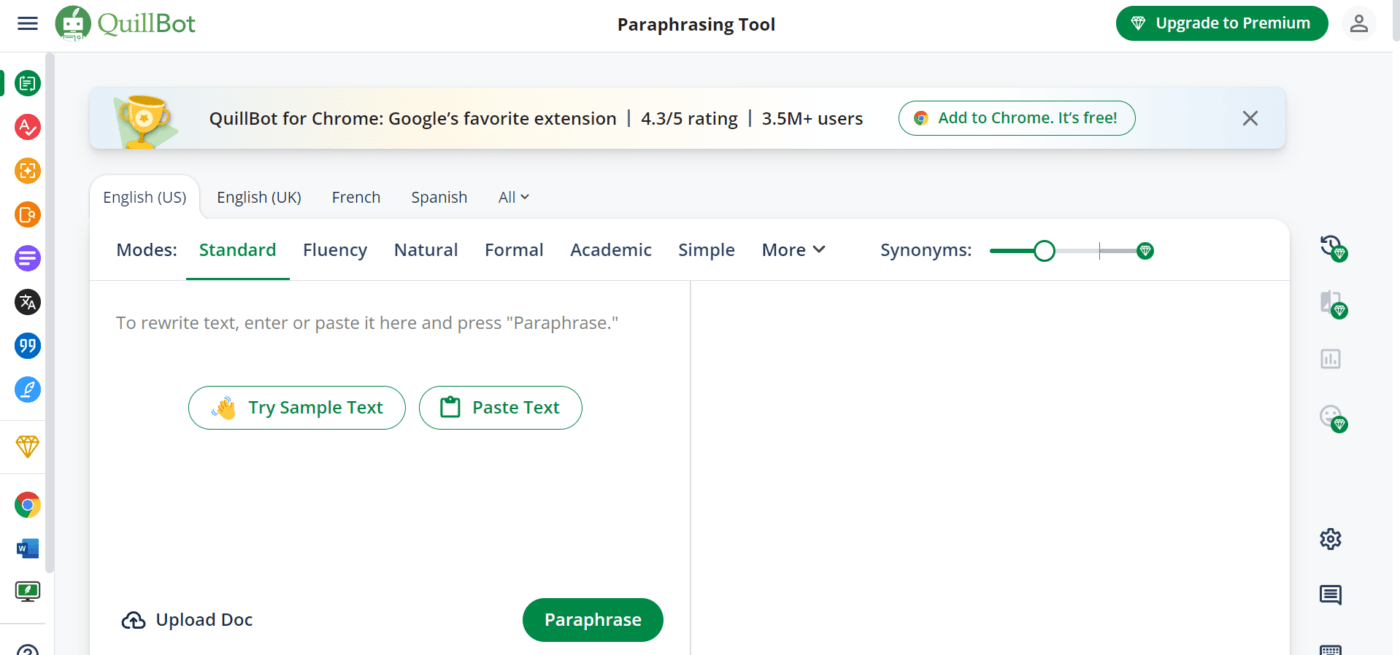The width and height of the screenshot is (1400, 655).
Task: Dismiss the Chrome extension banner
Action: (x=1250, y=118)
